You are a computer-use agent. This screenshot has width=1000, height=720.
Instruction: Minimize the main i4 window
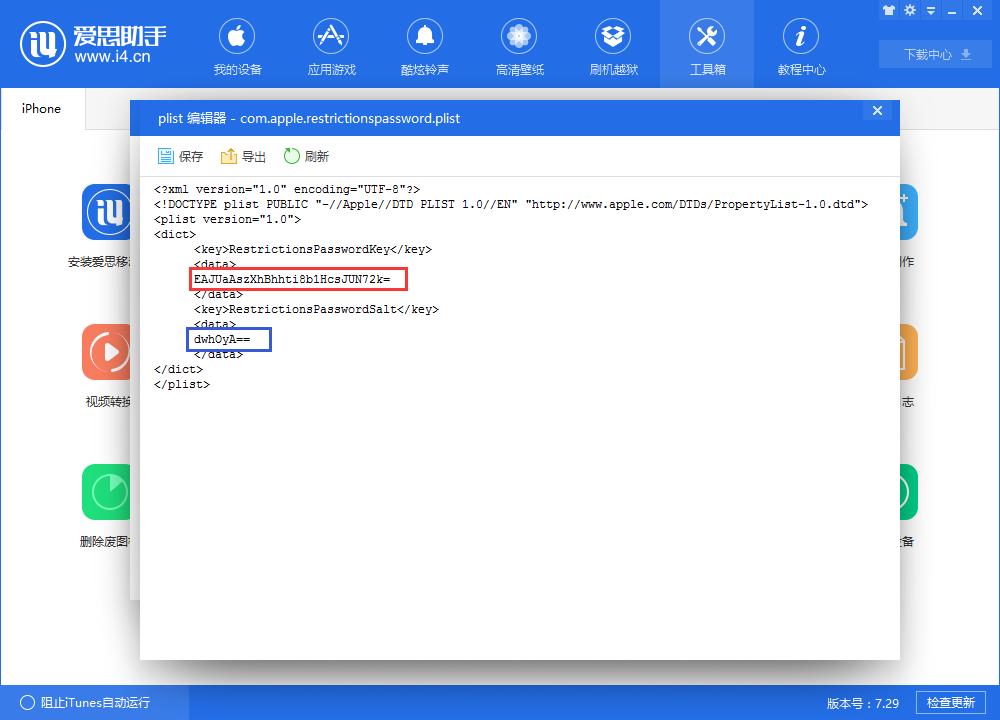tap(952, 11)
